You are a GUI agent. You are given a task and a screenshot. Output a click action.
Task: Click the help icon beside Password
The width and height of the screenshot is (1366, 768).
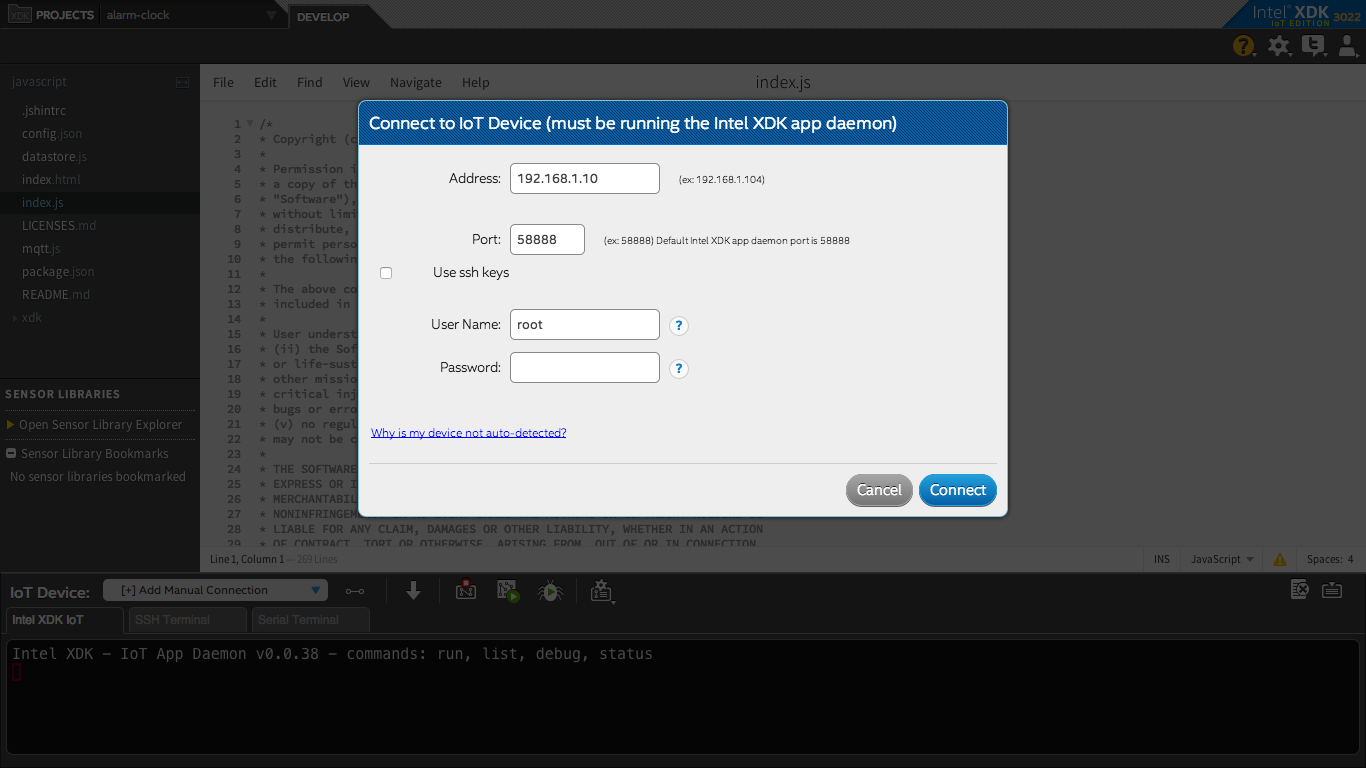[679, 369]
